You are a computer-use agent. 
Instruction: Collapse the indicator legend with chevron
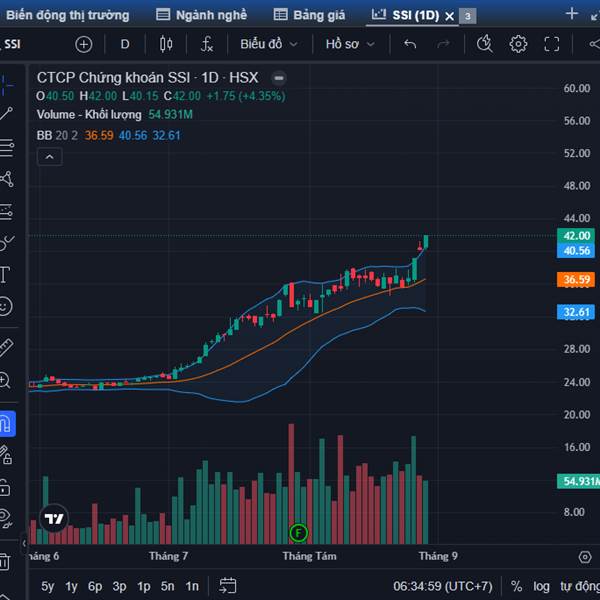(x=50, y=157)
